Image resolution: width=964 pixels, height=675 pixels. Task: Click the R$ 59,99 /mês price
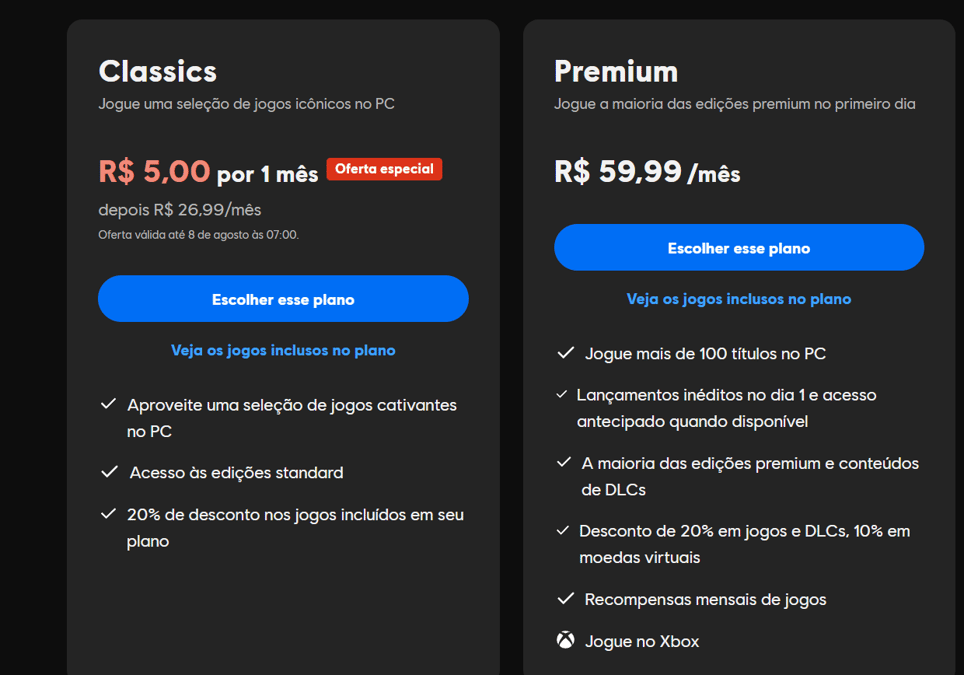[x=647, y=172]
